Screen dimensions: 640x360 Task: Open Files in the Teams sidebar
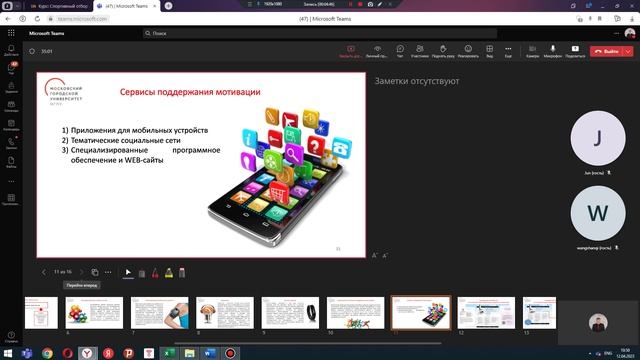[x=11, y=162]
